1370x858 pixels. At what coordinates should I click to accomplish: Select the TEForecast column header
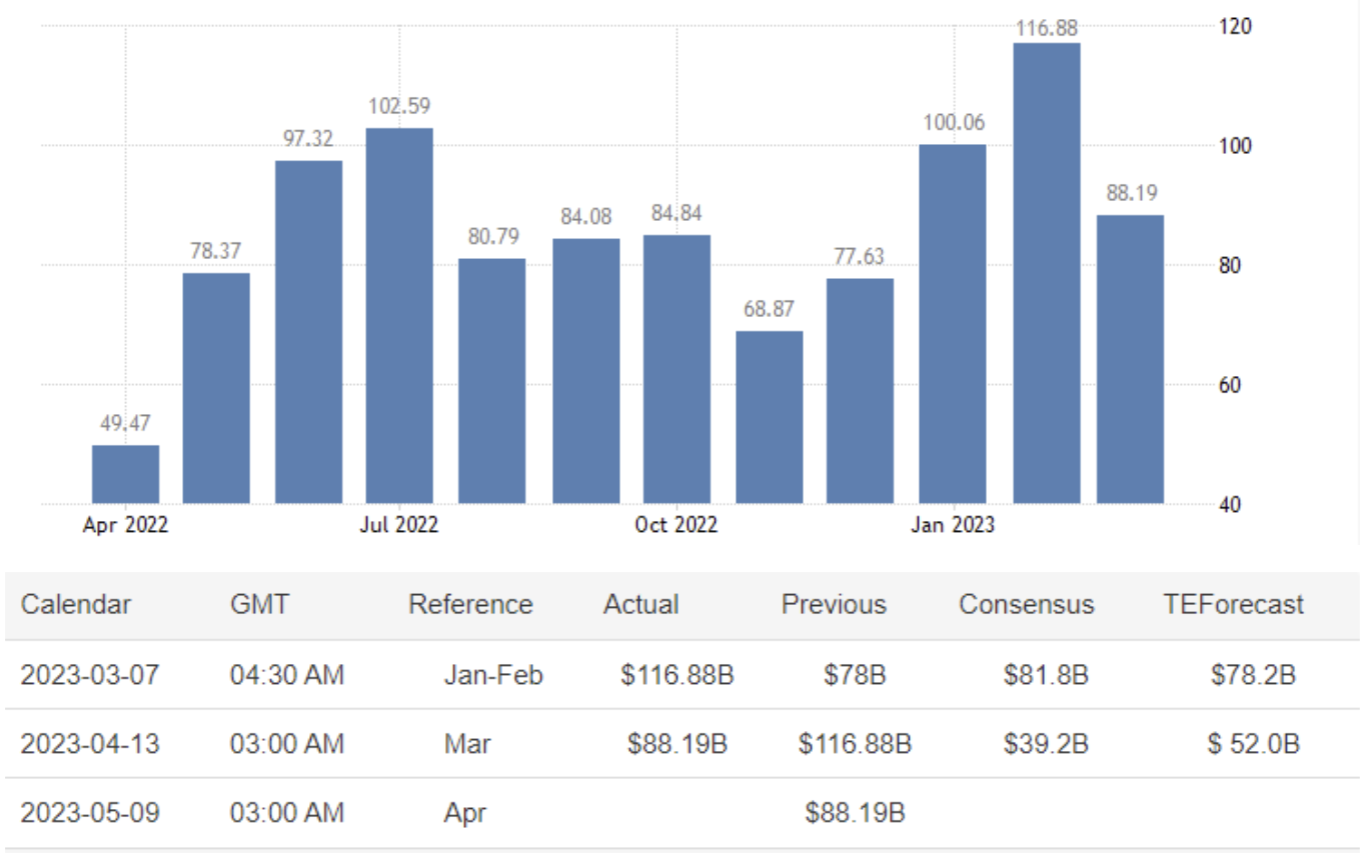[1234, 605]
